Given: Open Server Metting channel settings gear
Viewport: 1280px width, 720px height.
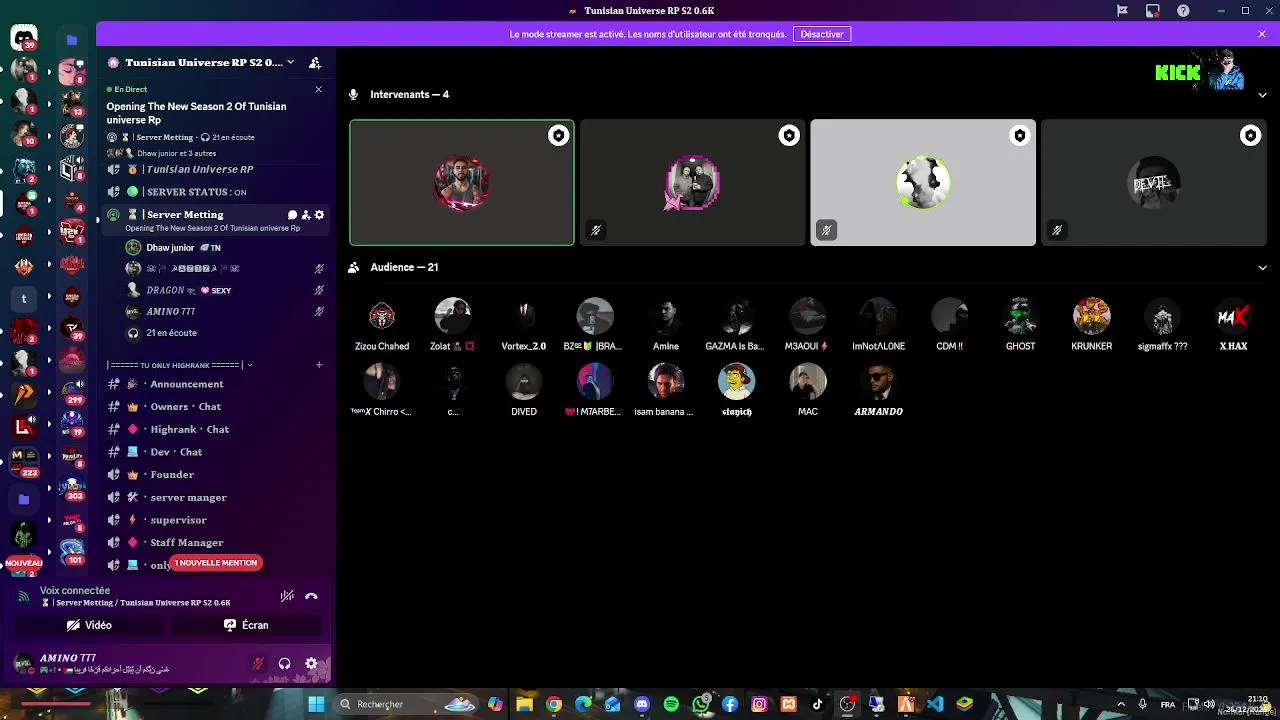Looking at the screenshot, I should click(319, 215).
